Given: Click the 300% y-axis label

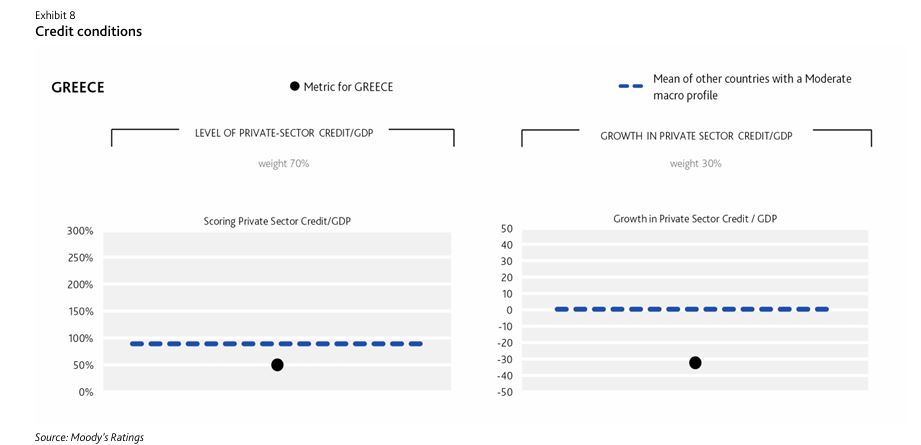Looking at the screenshot, I should tap(80, 231).
